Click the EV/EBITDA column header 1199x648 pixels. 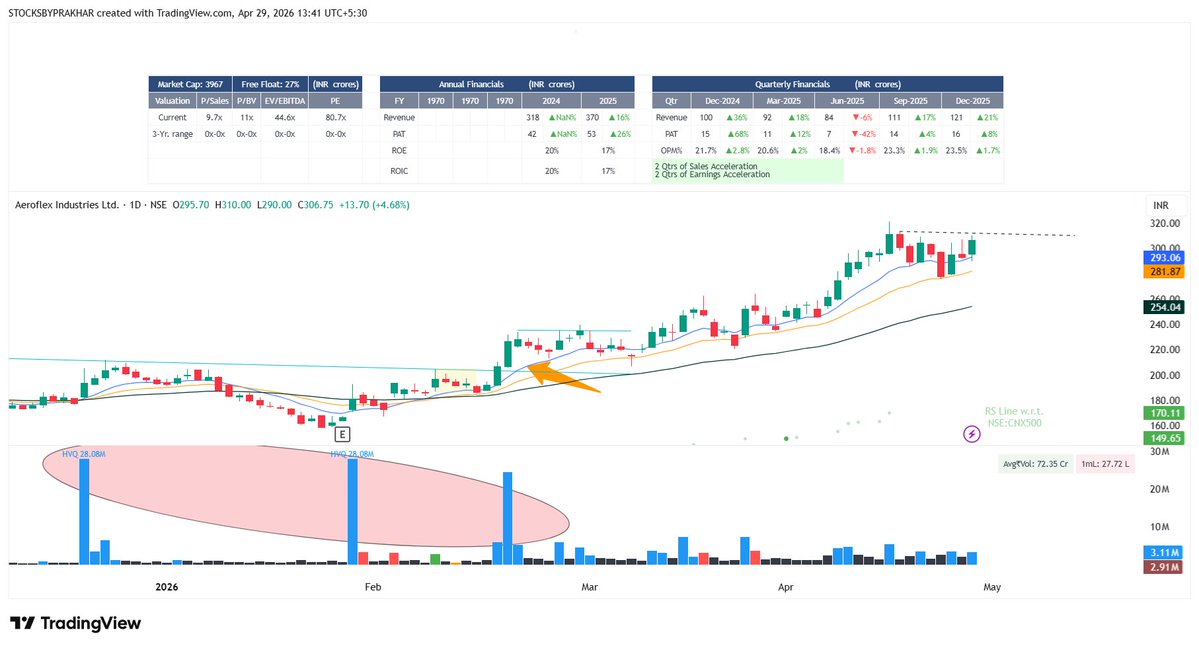pos(284,101)
